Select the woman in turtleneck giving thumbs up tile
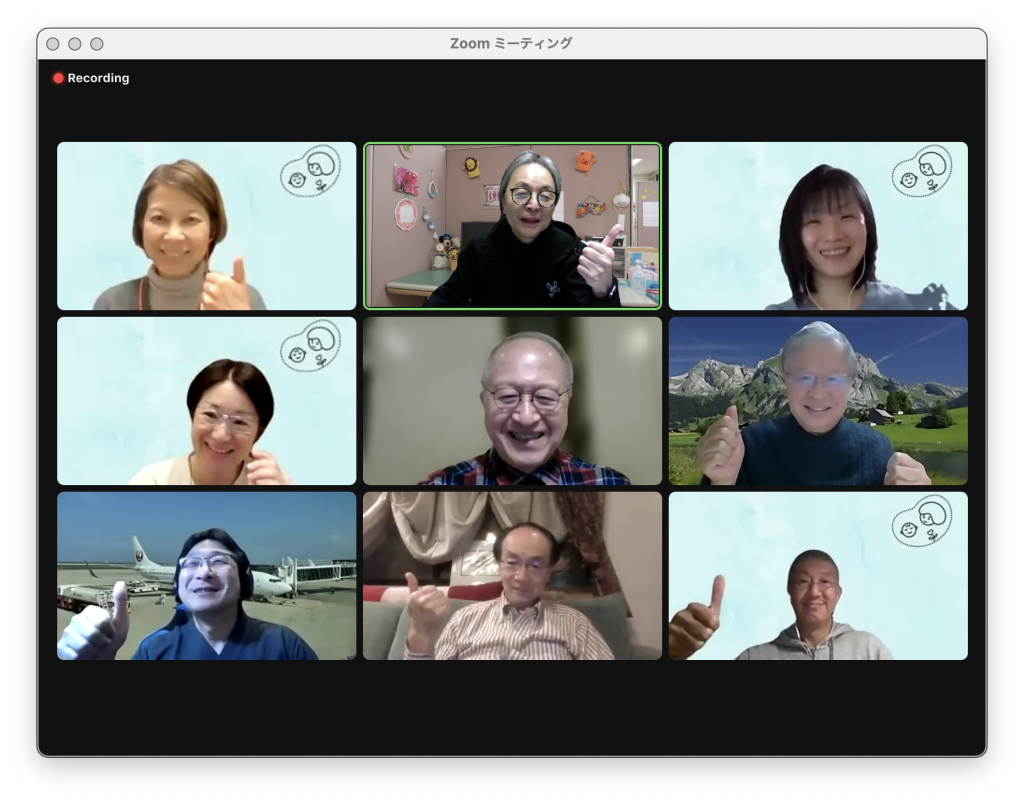Screen dimensions: 1024x803 (x=206, y=226)
